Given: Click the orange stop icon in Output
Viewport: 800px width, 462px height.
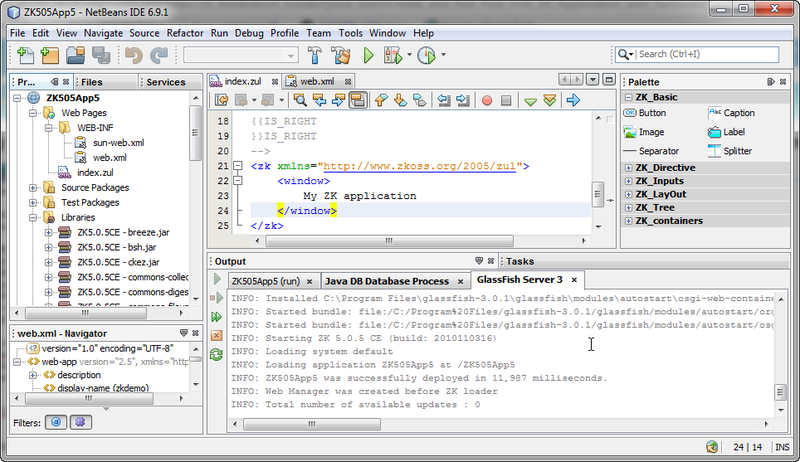Looking at the screenshot, I should 216,335.
